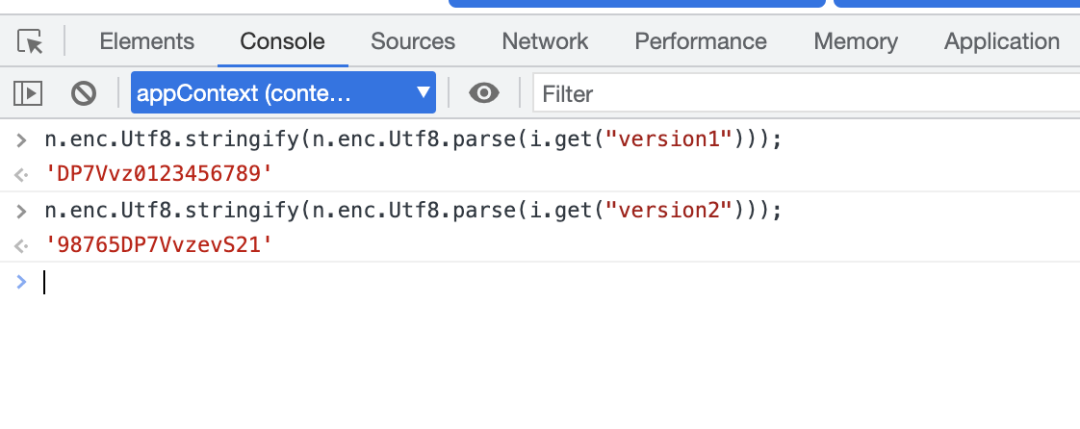Click the first input arrow beside version1 command
The width and height of the screenshot is (1080, 429).
point(21,140)
